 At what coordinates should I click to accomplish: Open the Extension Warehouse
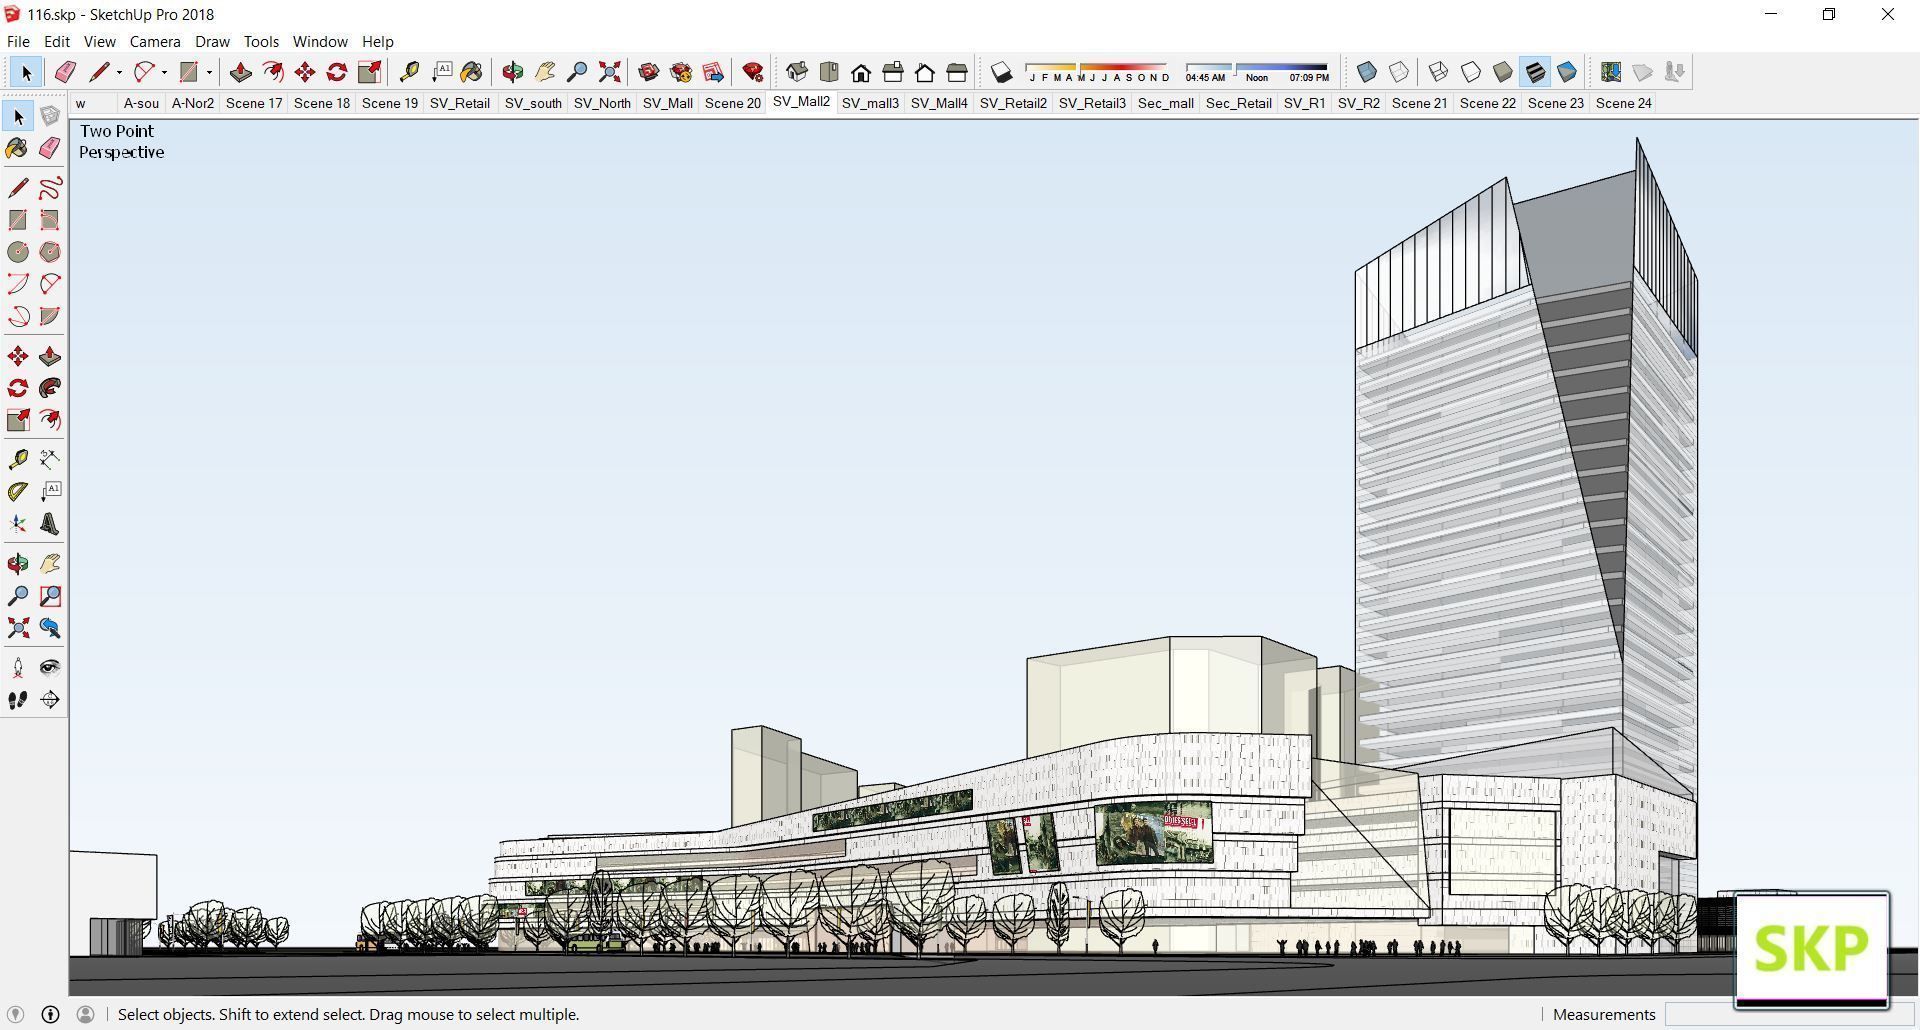pos(681,72)
